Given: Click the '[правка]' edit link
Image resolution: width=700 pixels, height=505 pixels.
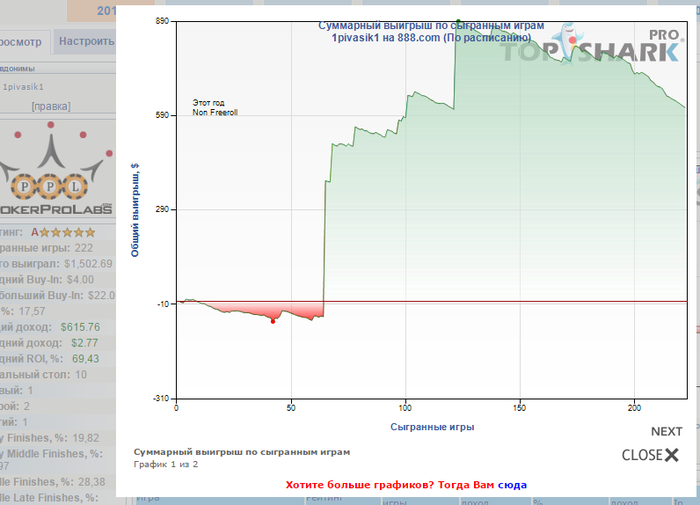Looking at the screenshot, I should tap(51, 106).
